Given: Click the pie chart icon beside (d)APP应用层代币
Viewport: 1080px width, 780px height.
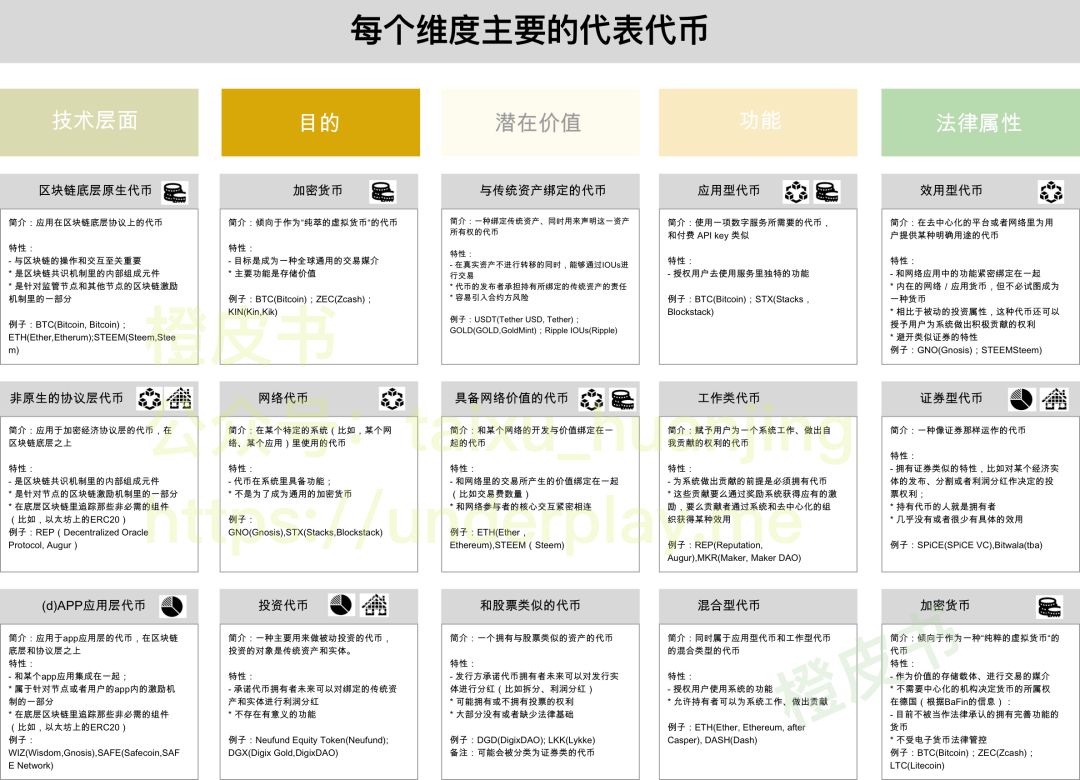Looking at the screenshot, I should pyautogui.click(x=172, y=606).
